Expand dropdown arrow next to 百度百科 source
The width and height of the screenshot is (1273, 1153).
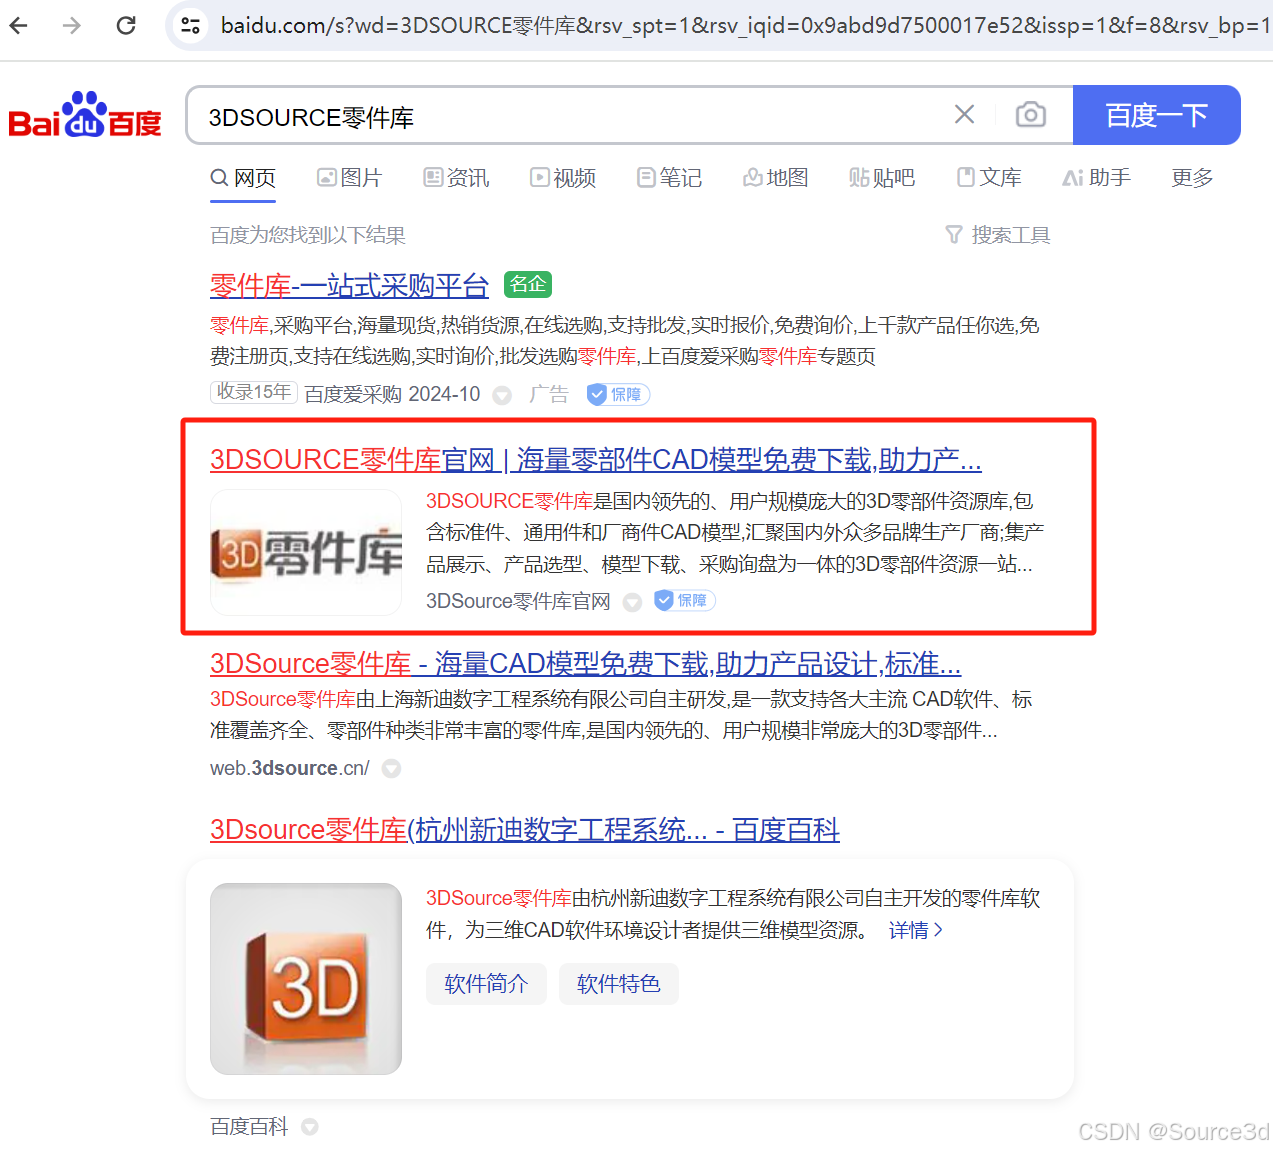coord(310,1127)
